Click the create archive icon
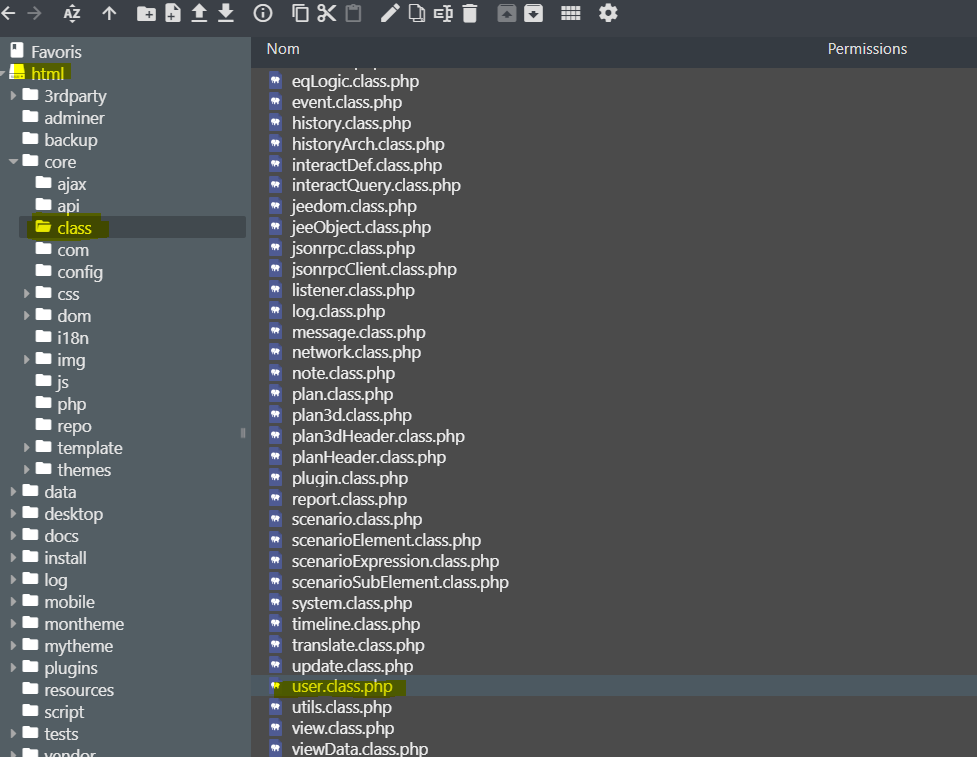Image resolution: width=977 pixels, height=757 pixels. pyautogui.click(x=533, y=13)
